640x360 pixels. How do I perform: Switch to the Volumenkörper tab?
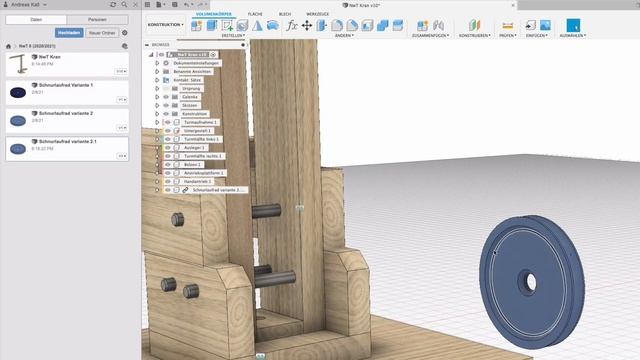point(213,14)
